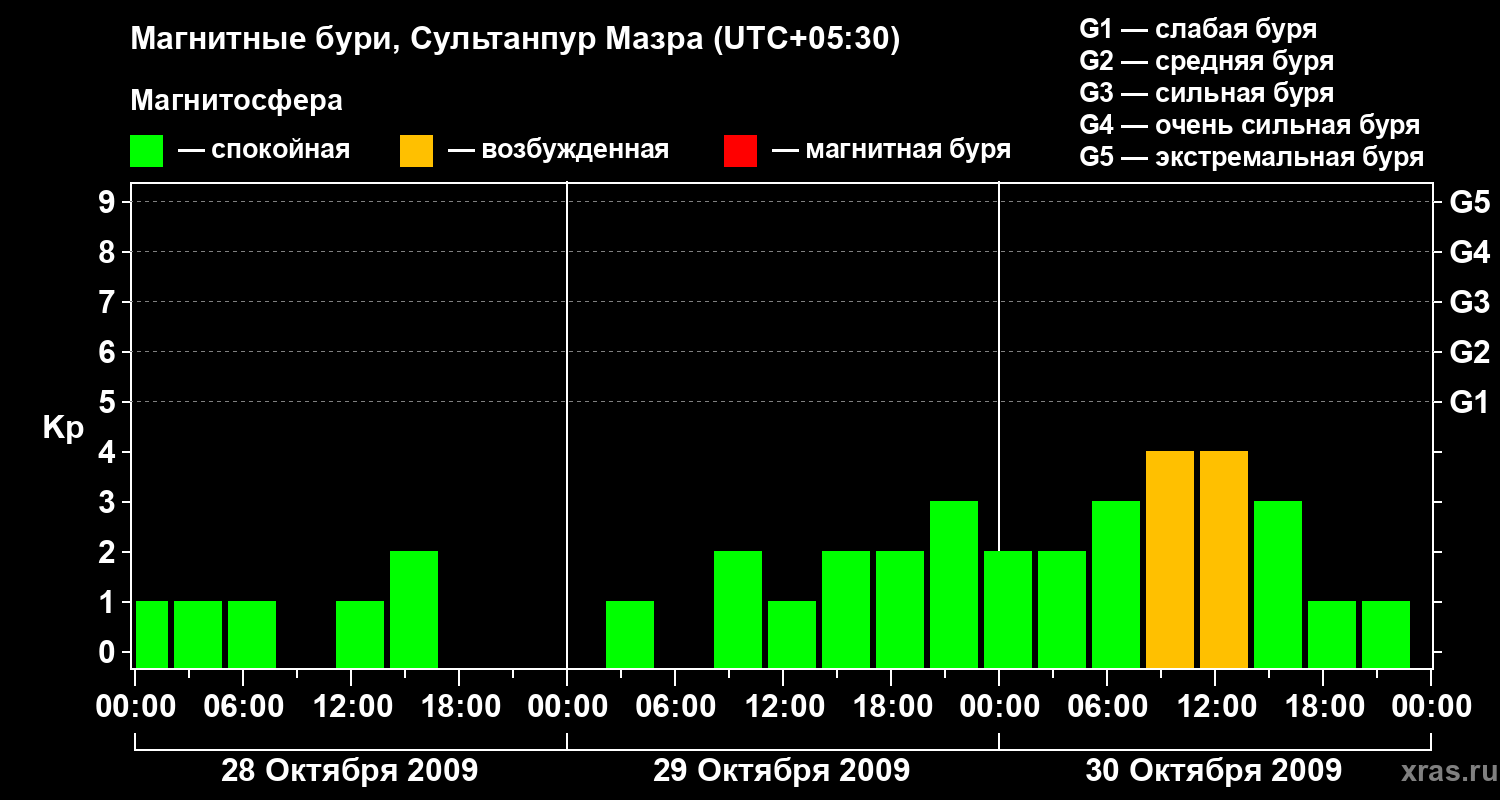Click the 'G2 — средняя буря' legend line
This screenshot has height=800, width=1500.
(x=1207, y=61)
